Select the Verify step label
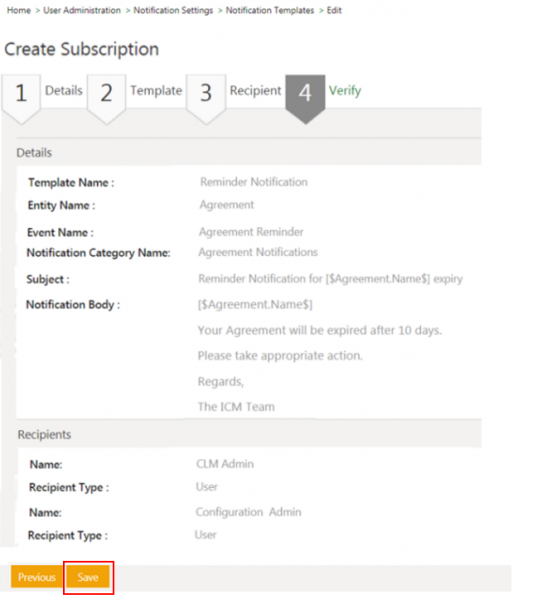Viewport: 542px width, 599px height. [345, 91]
